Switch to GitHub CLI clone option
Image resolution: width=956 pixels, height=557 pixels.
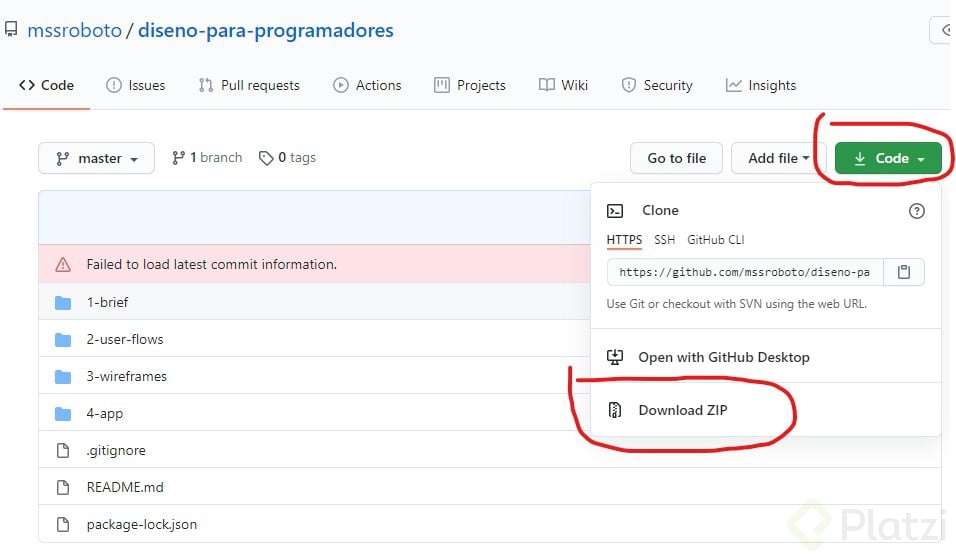716,239
